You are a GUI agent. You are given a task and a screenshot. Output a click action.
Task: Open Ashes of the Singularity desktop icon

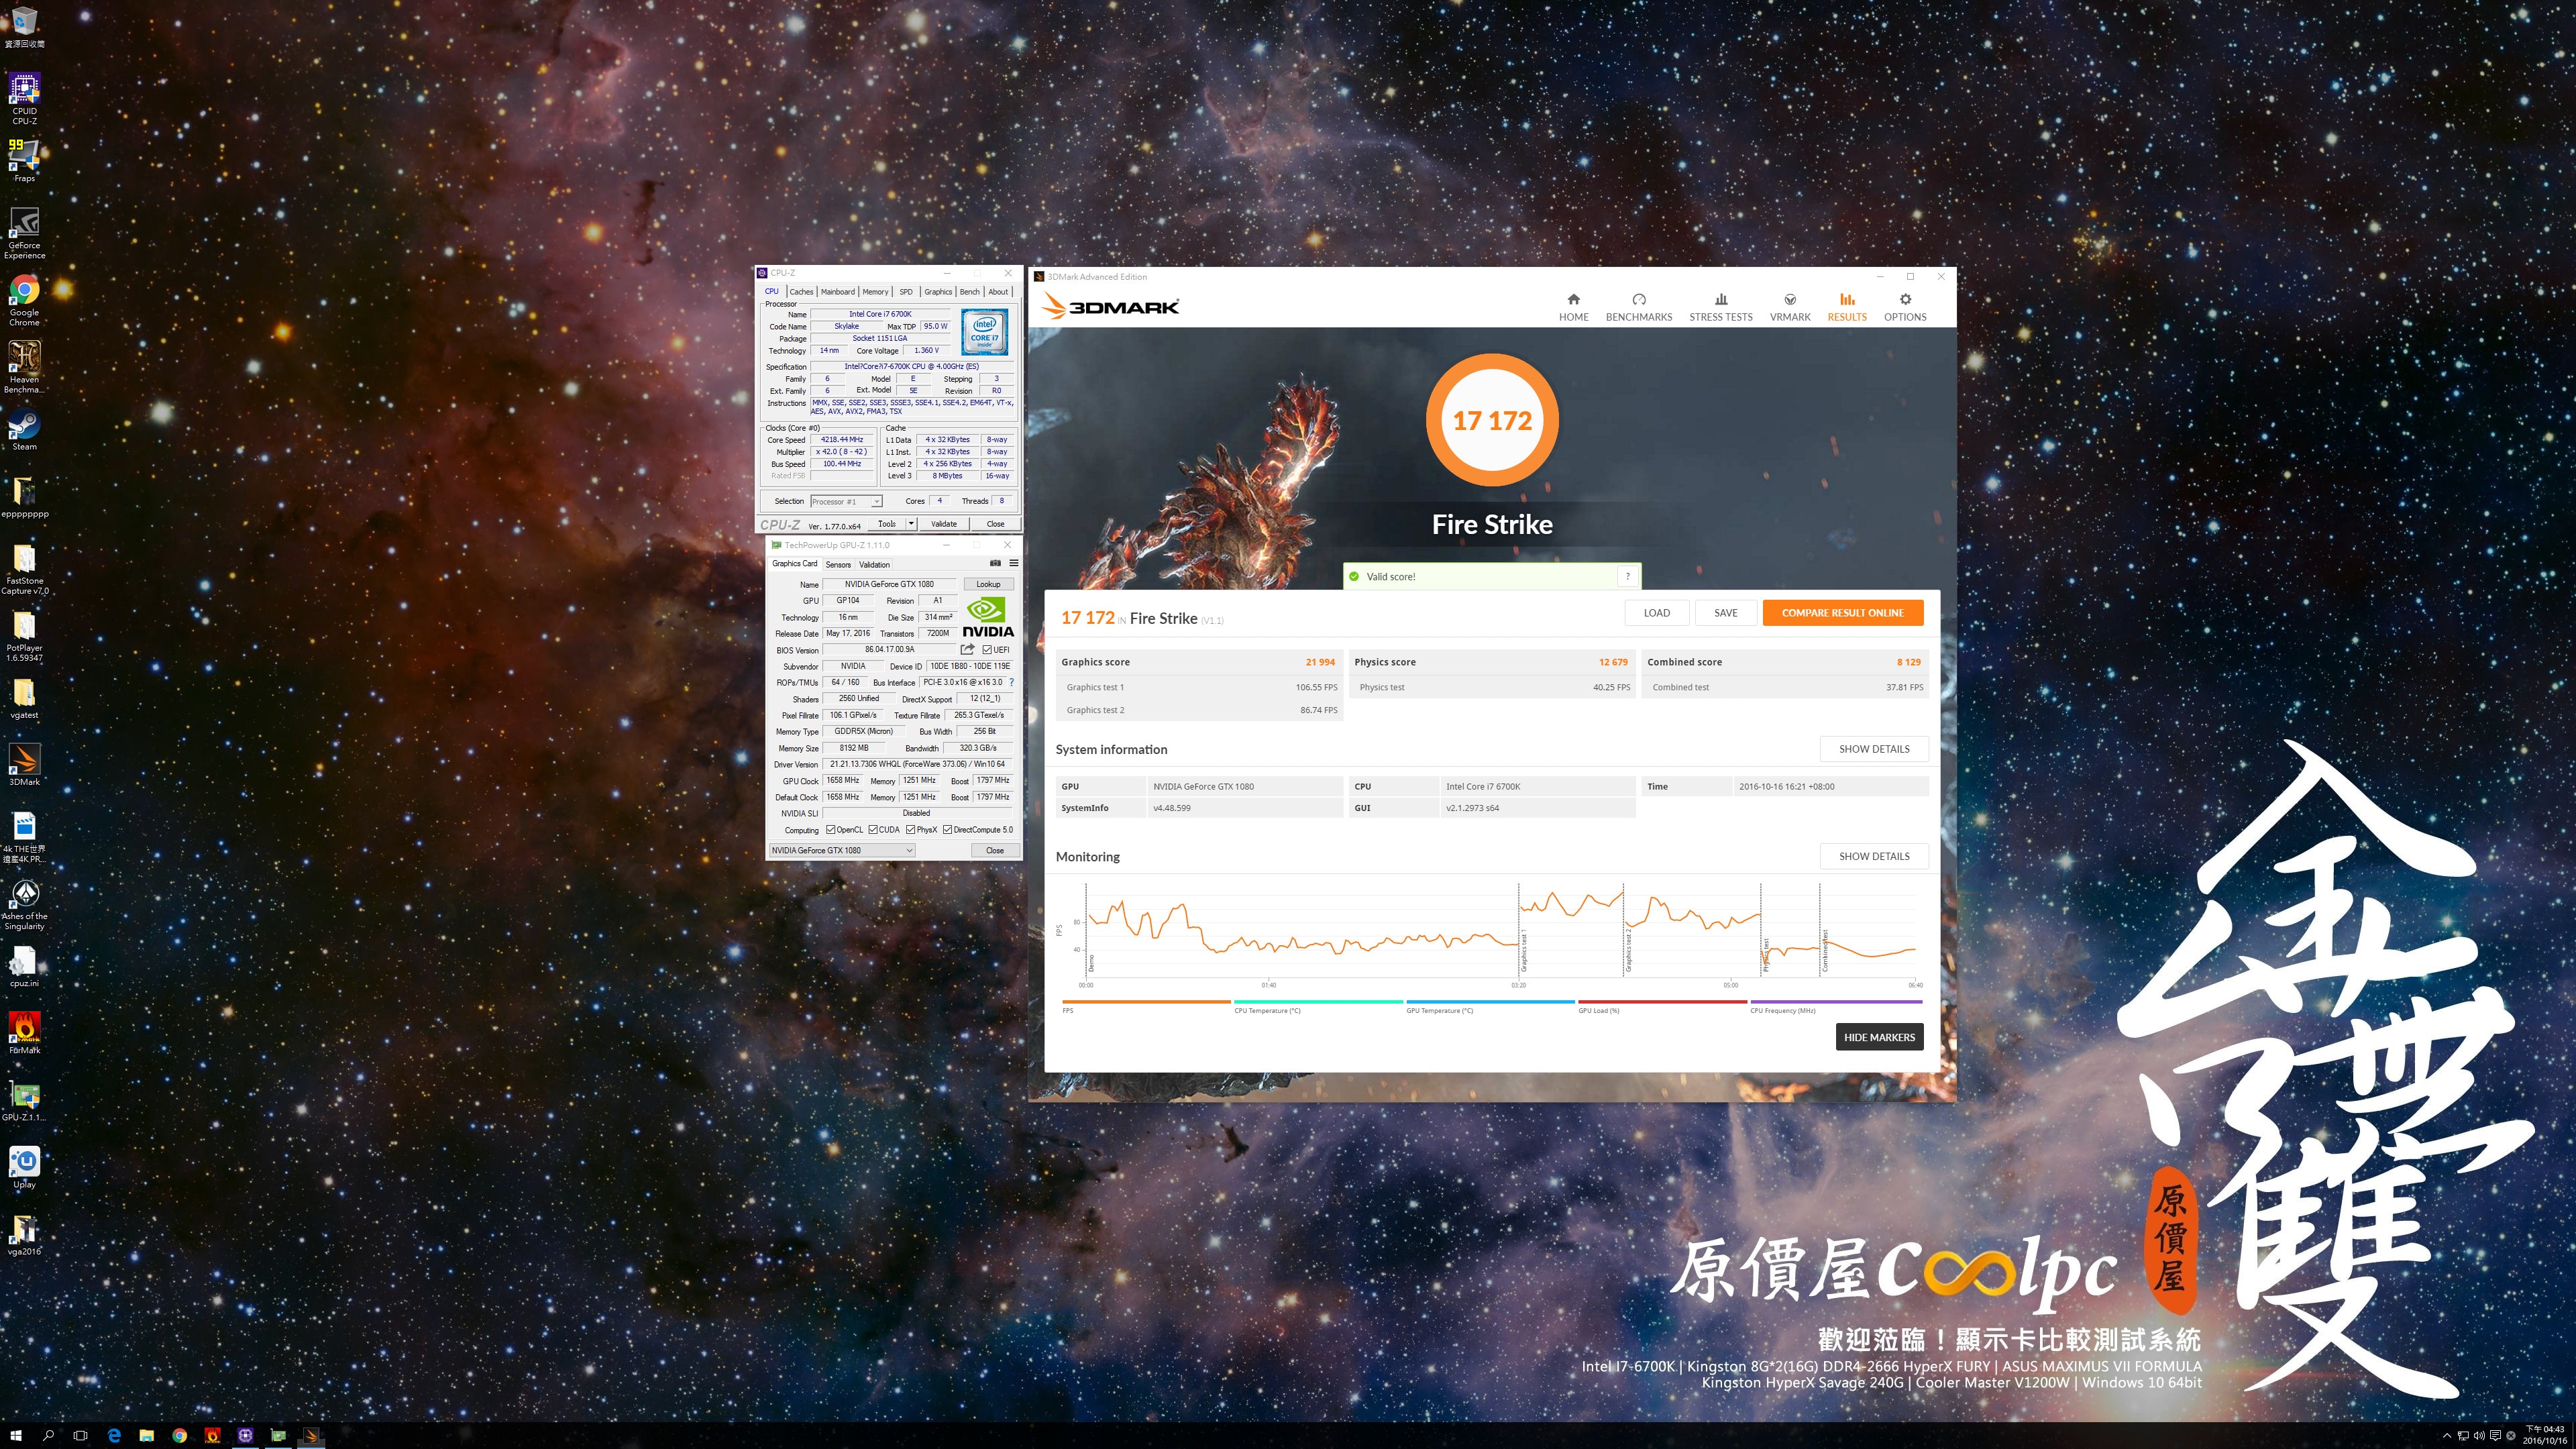coord(24,904)
